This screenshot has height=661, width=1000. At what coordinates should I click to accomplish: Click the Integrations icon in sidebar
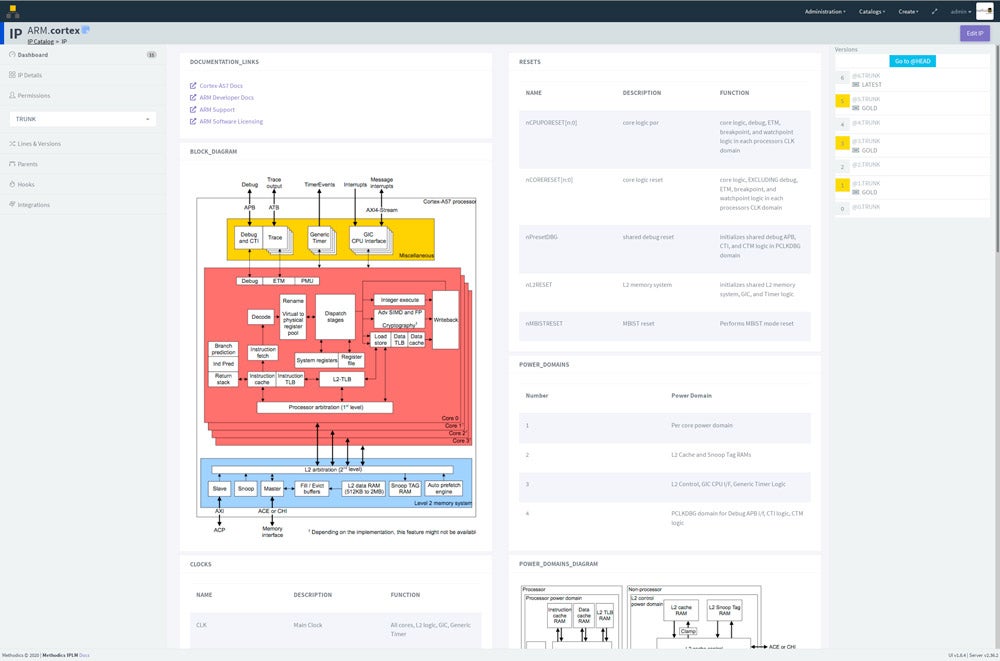[12, 204]
